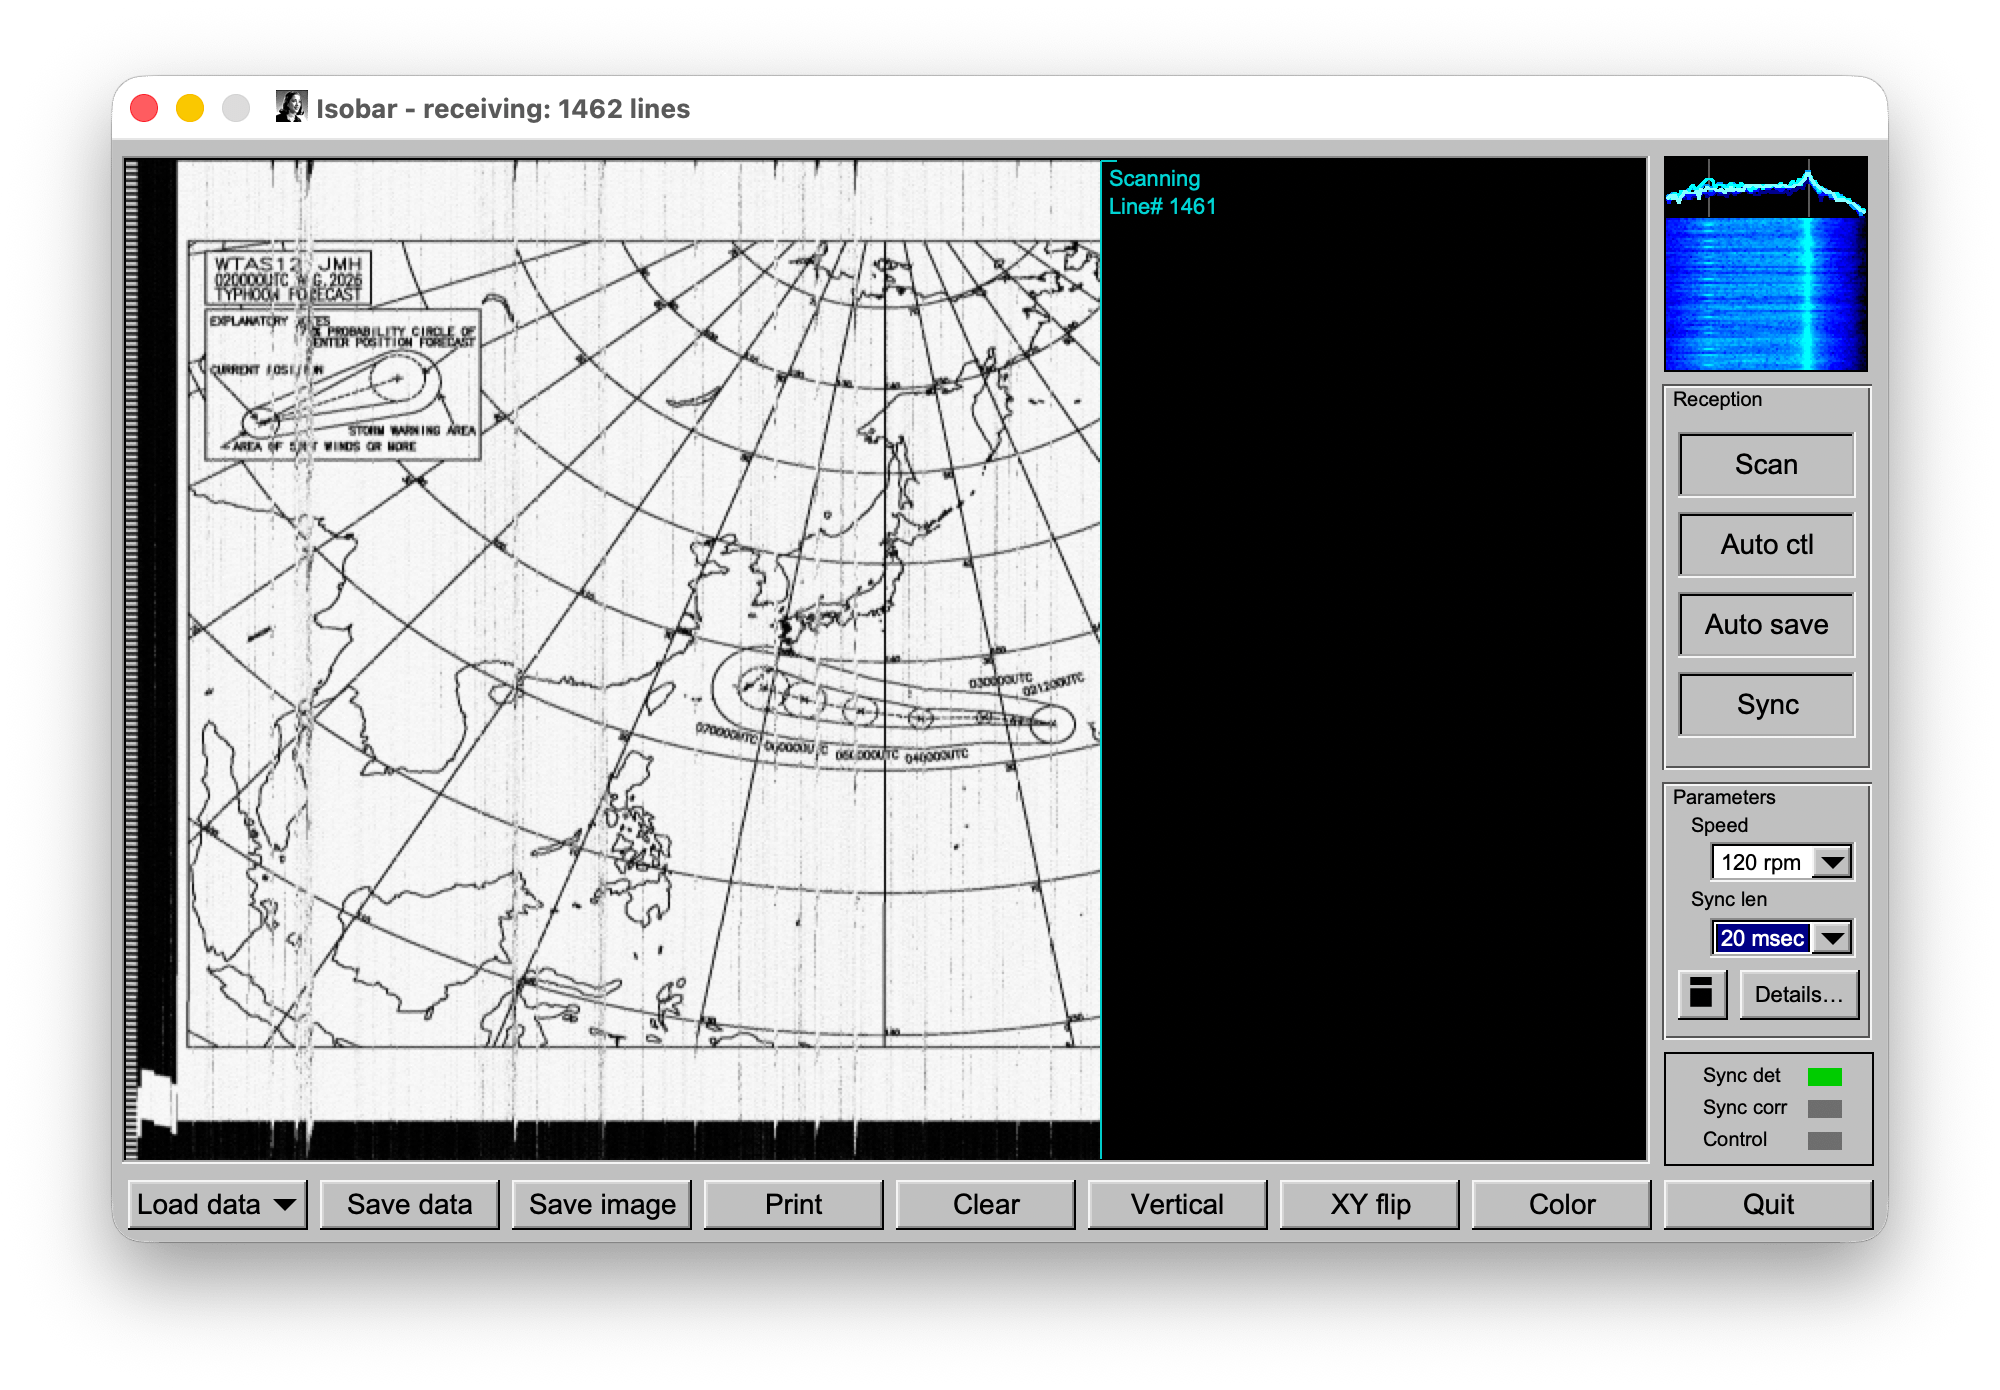Click the Scan button
Screen dimensions: 2000x1390
(x=1766, y=465)
